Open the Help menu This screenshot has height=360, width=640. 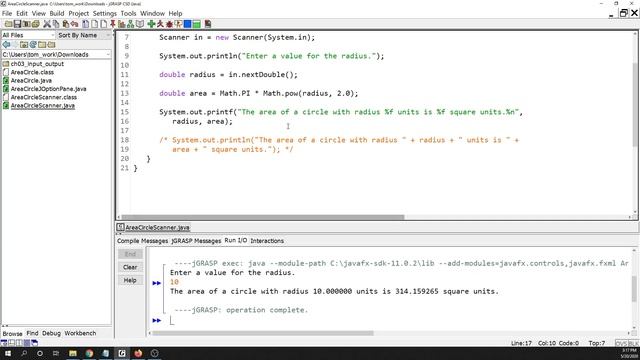tap(175, 13)
